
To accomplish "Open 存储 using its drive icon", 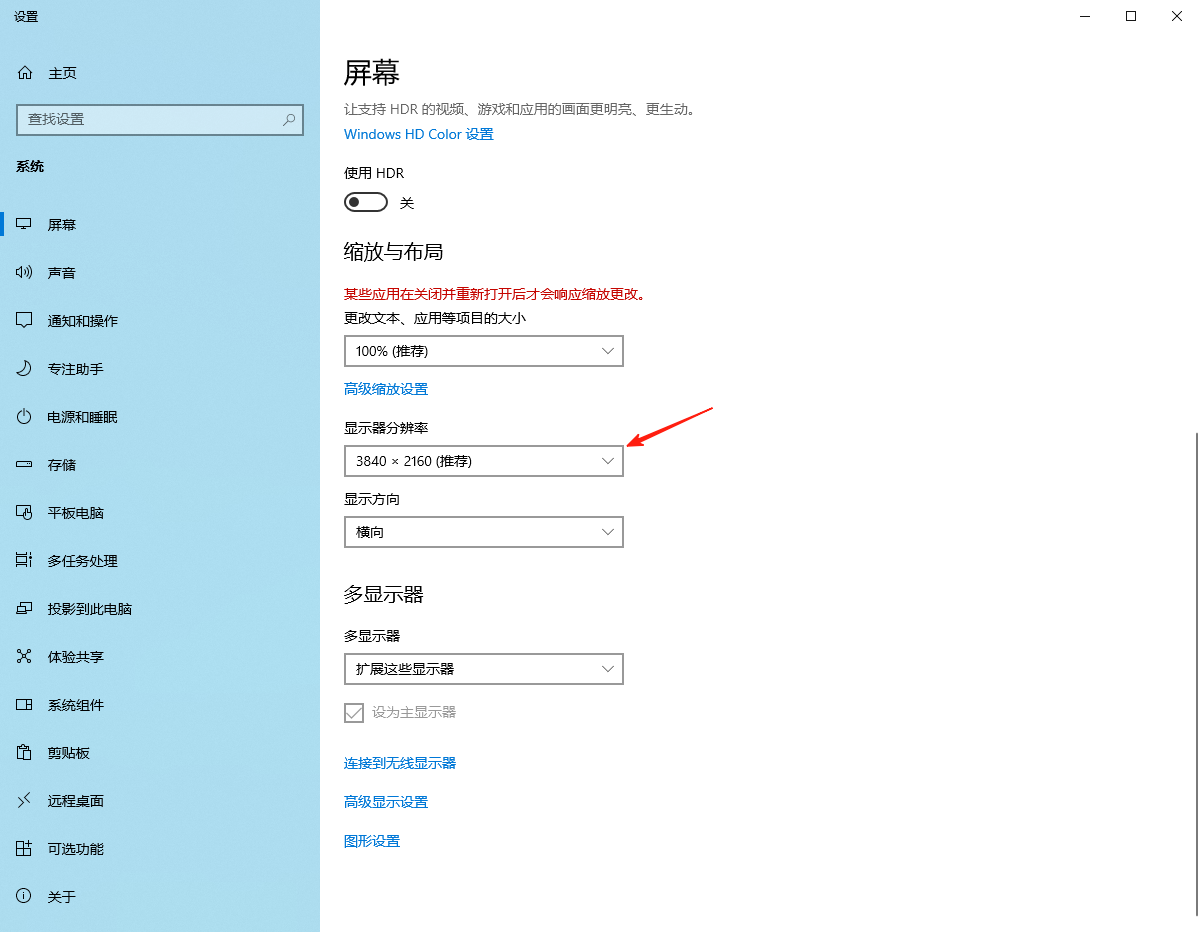I will tap(25, 465).
